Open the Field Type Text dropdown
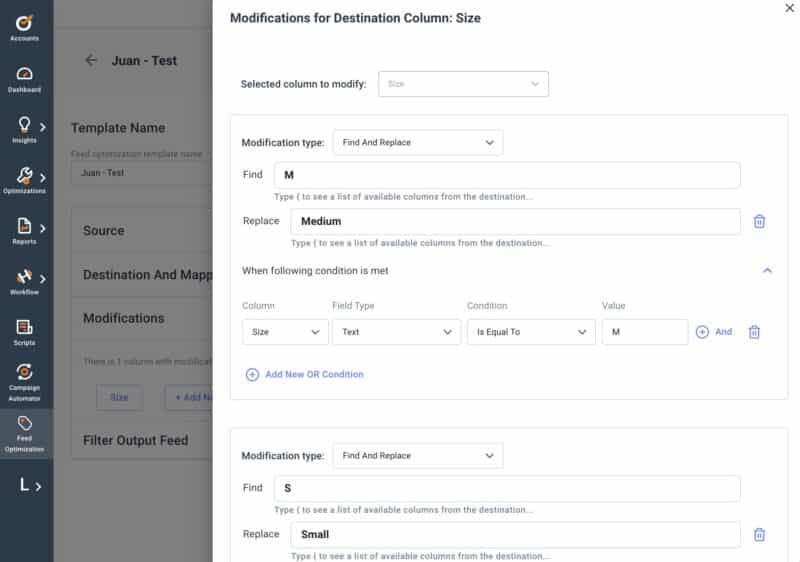This screenshot has height=562, width=800. click(x=396, y=332)
